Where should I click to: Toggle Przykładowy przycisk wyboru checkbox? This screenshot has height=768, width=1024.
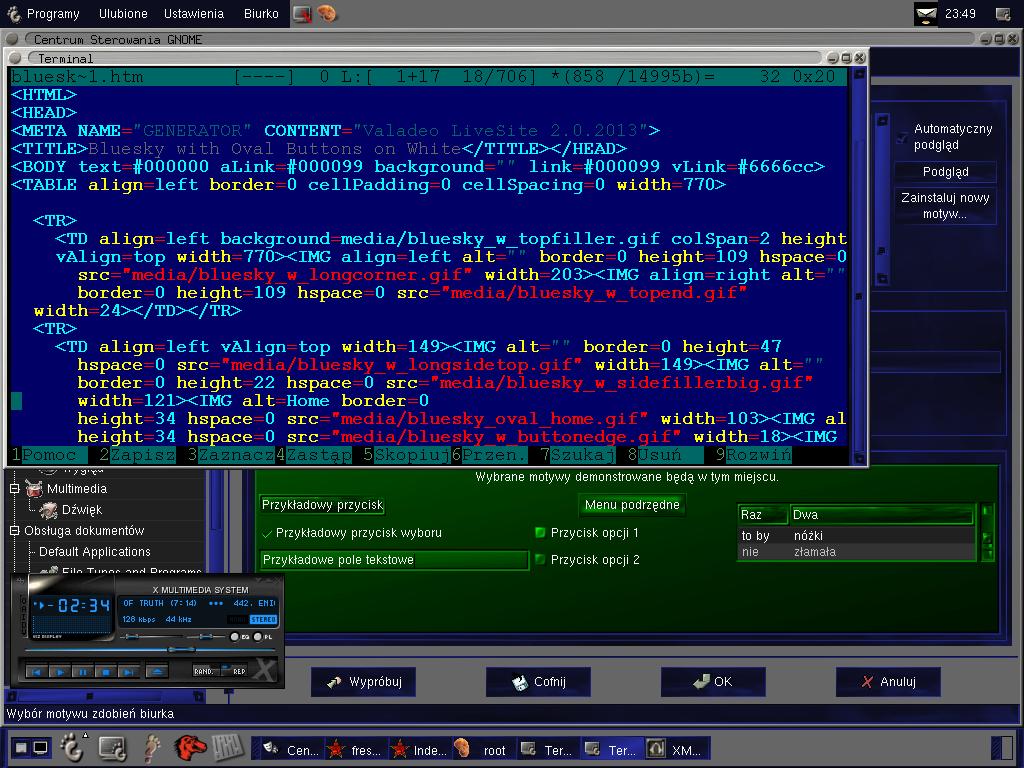[x=266, y=534]
